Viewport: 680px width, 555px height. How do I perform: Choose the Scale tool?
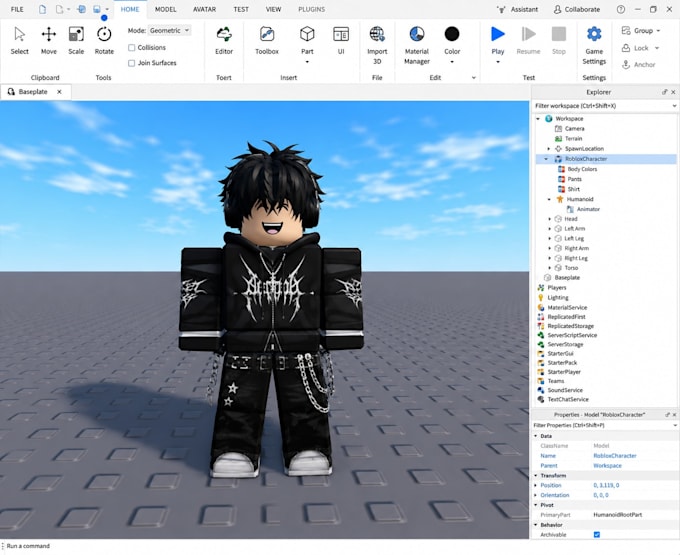click(x=76, y=41)
